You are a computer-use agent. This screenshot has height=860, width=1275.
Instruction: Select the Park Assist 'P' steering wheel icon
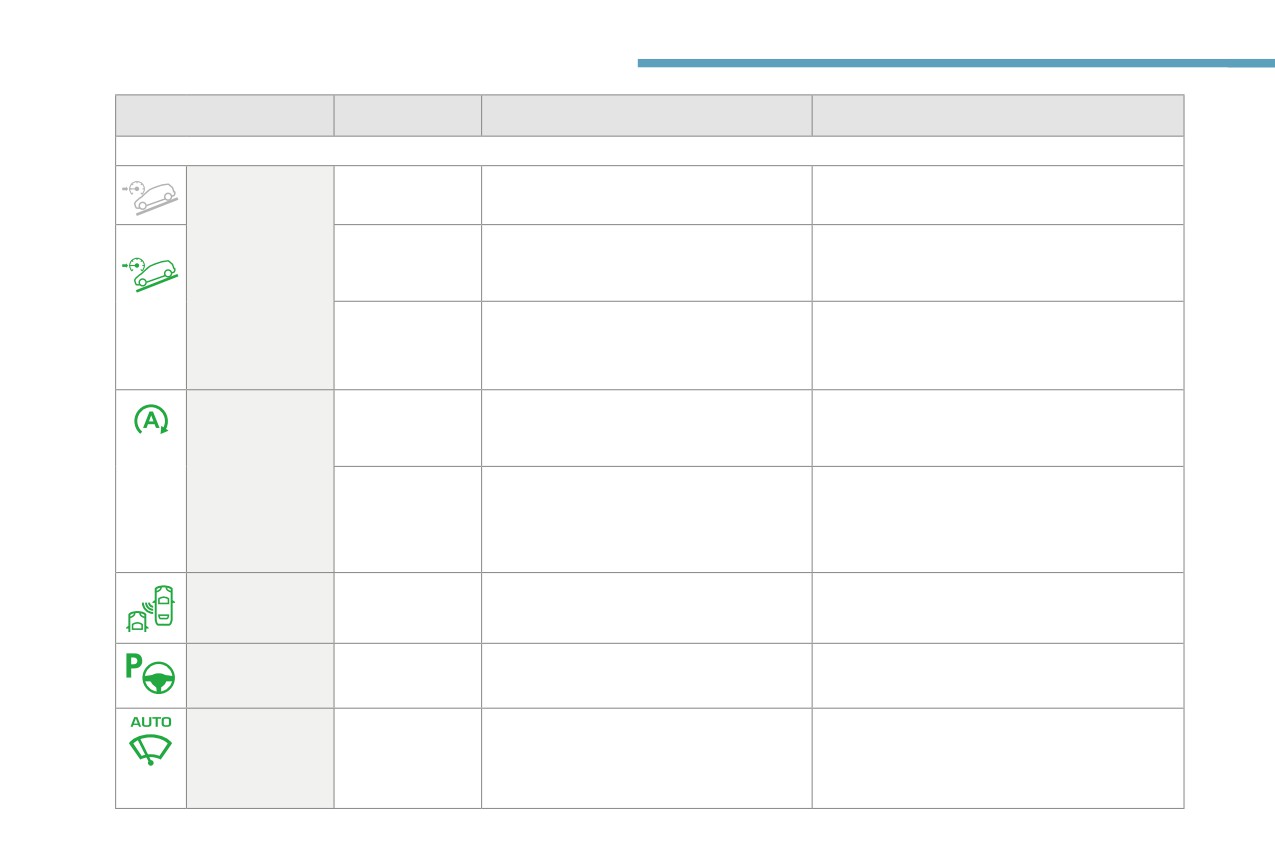pyautogui.click(x=151, y=674)
